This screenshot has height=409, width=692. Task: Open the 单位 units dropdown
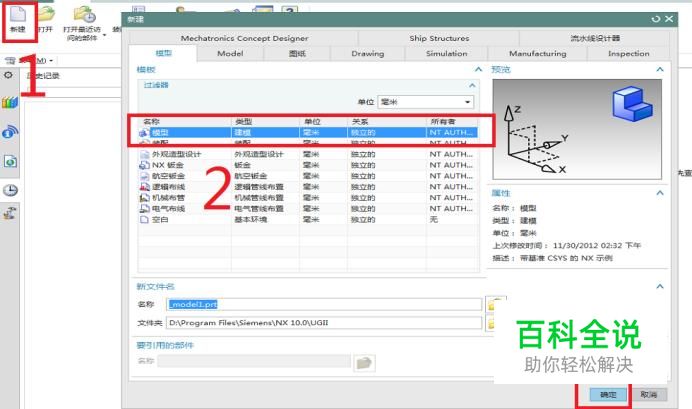point(425,102)
